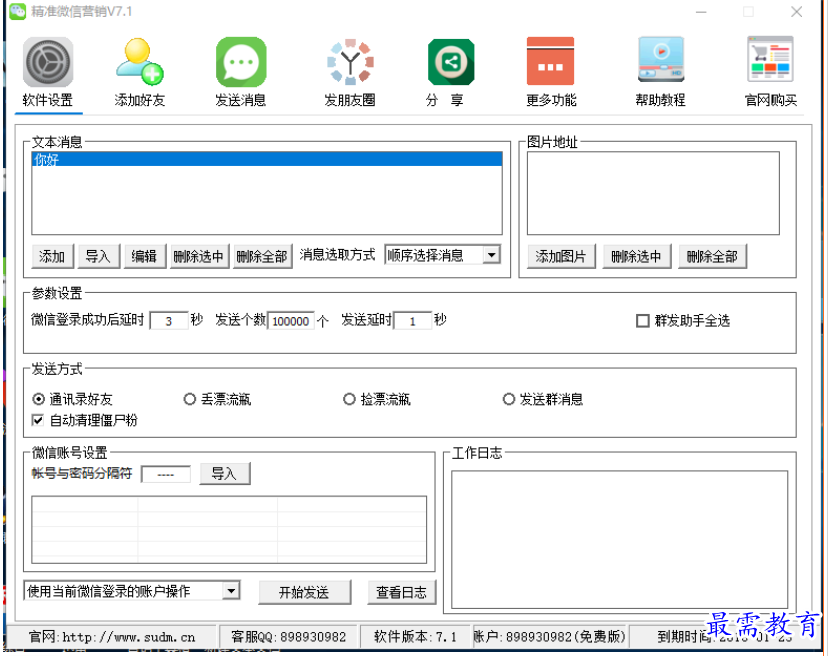Click 发送个数 input with 100000
Viewport: 828px width, 656px height.
[291, 321]
